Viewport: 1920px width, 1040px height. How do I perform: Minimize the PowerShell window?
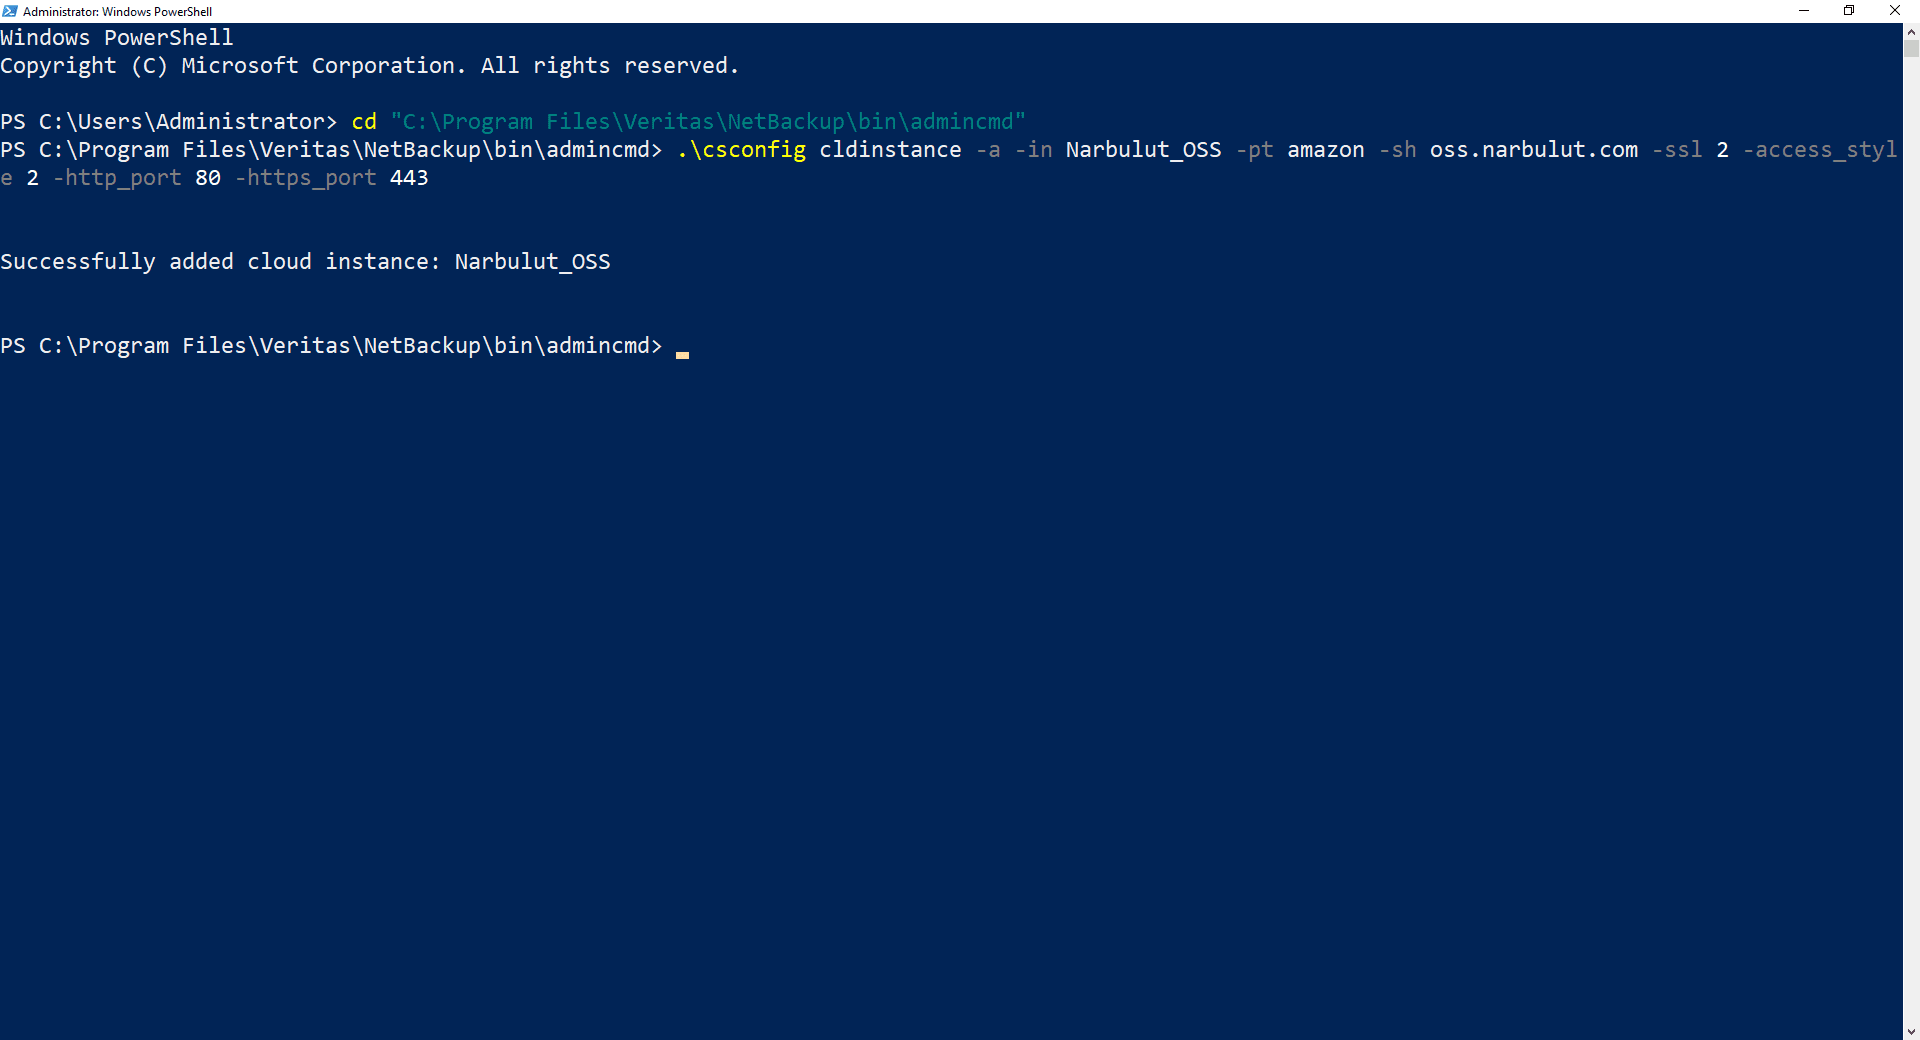pyautogui.click(x=1804, y=11)
